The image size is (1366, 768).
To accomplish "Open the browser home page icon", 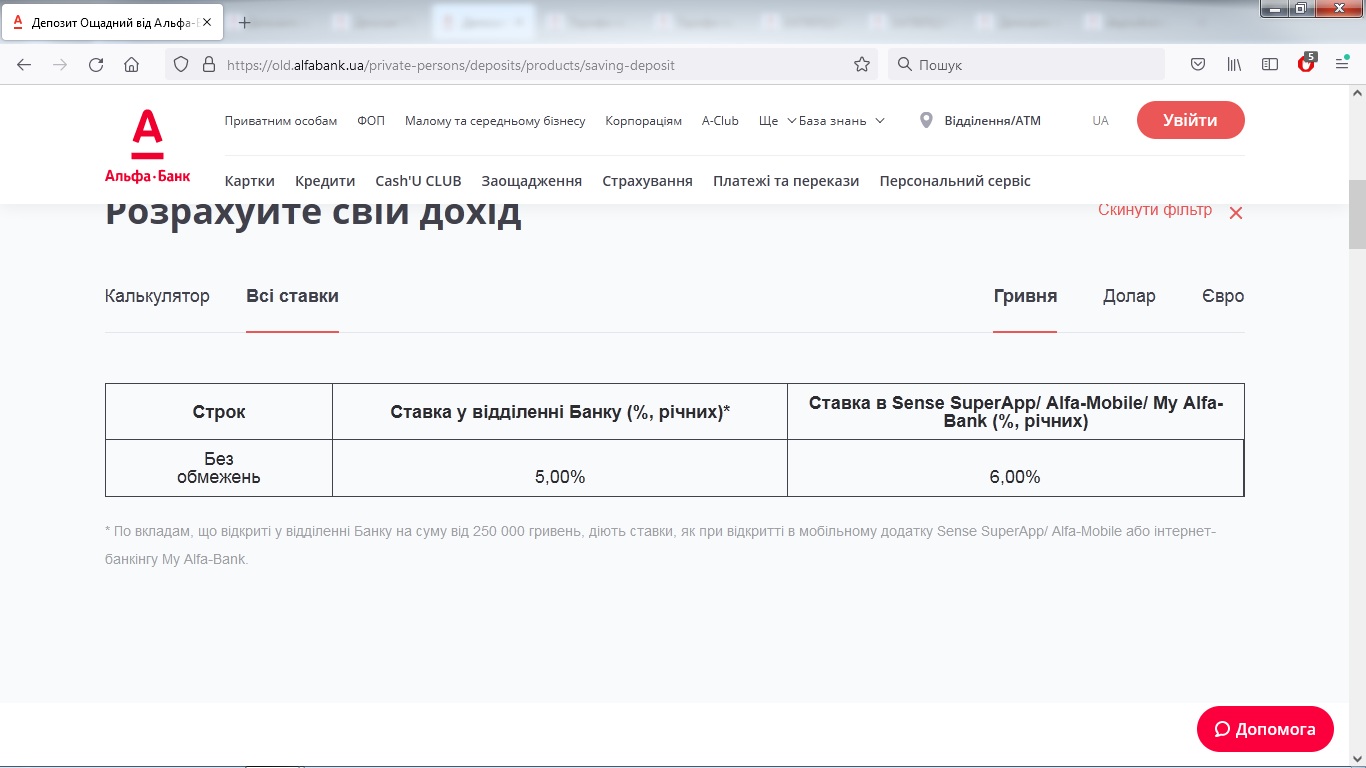I will coord(131,64).
